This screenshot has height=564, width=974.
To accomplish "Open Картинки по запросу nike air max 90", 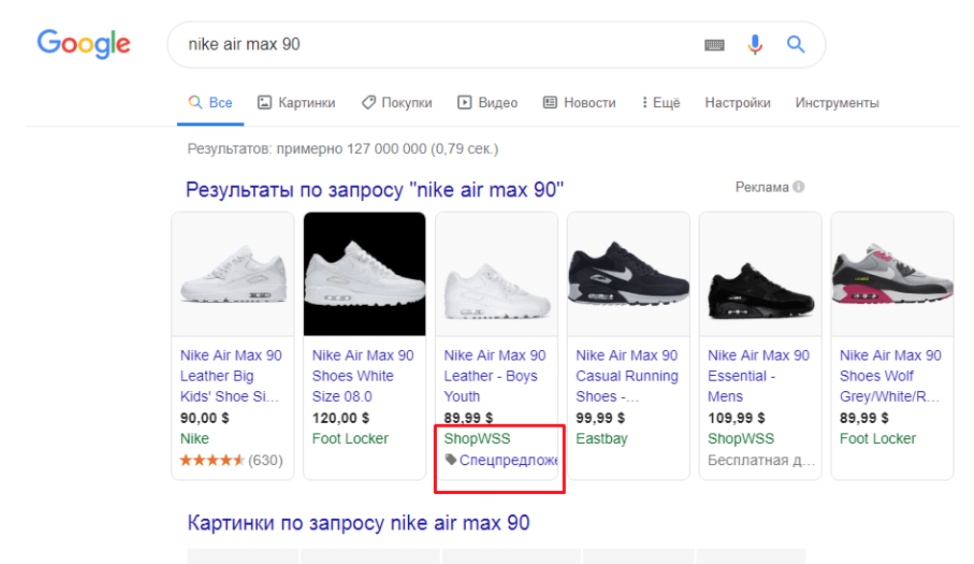I will point(358,523).
